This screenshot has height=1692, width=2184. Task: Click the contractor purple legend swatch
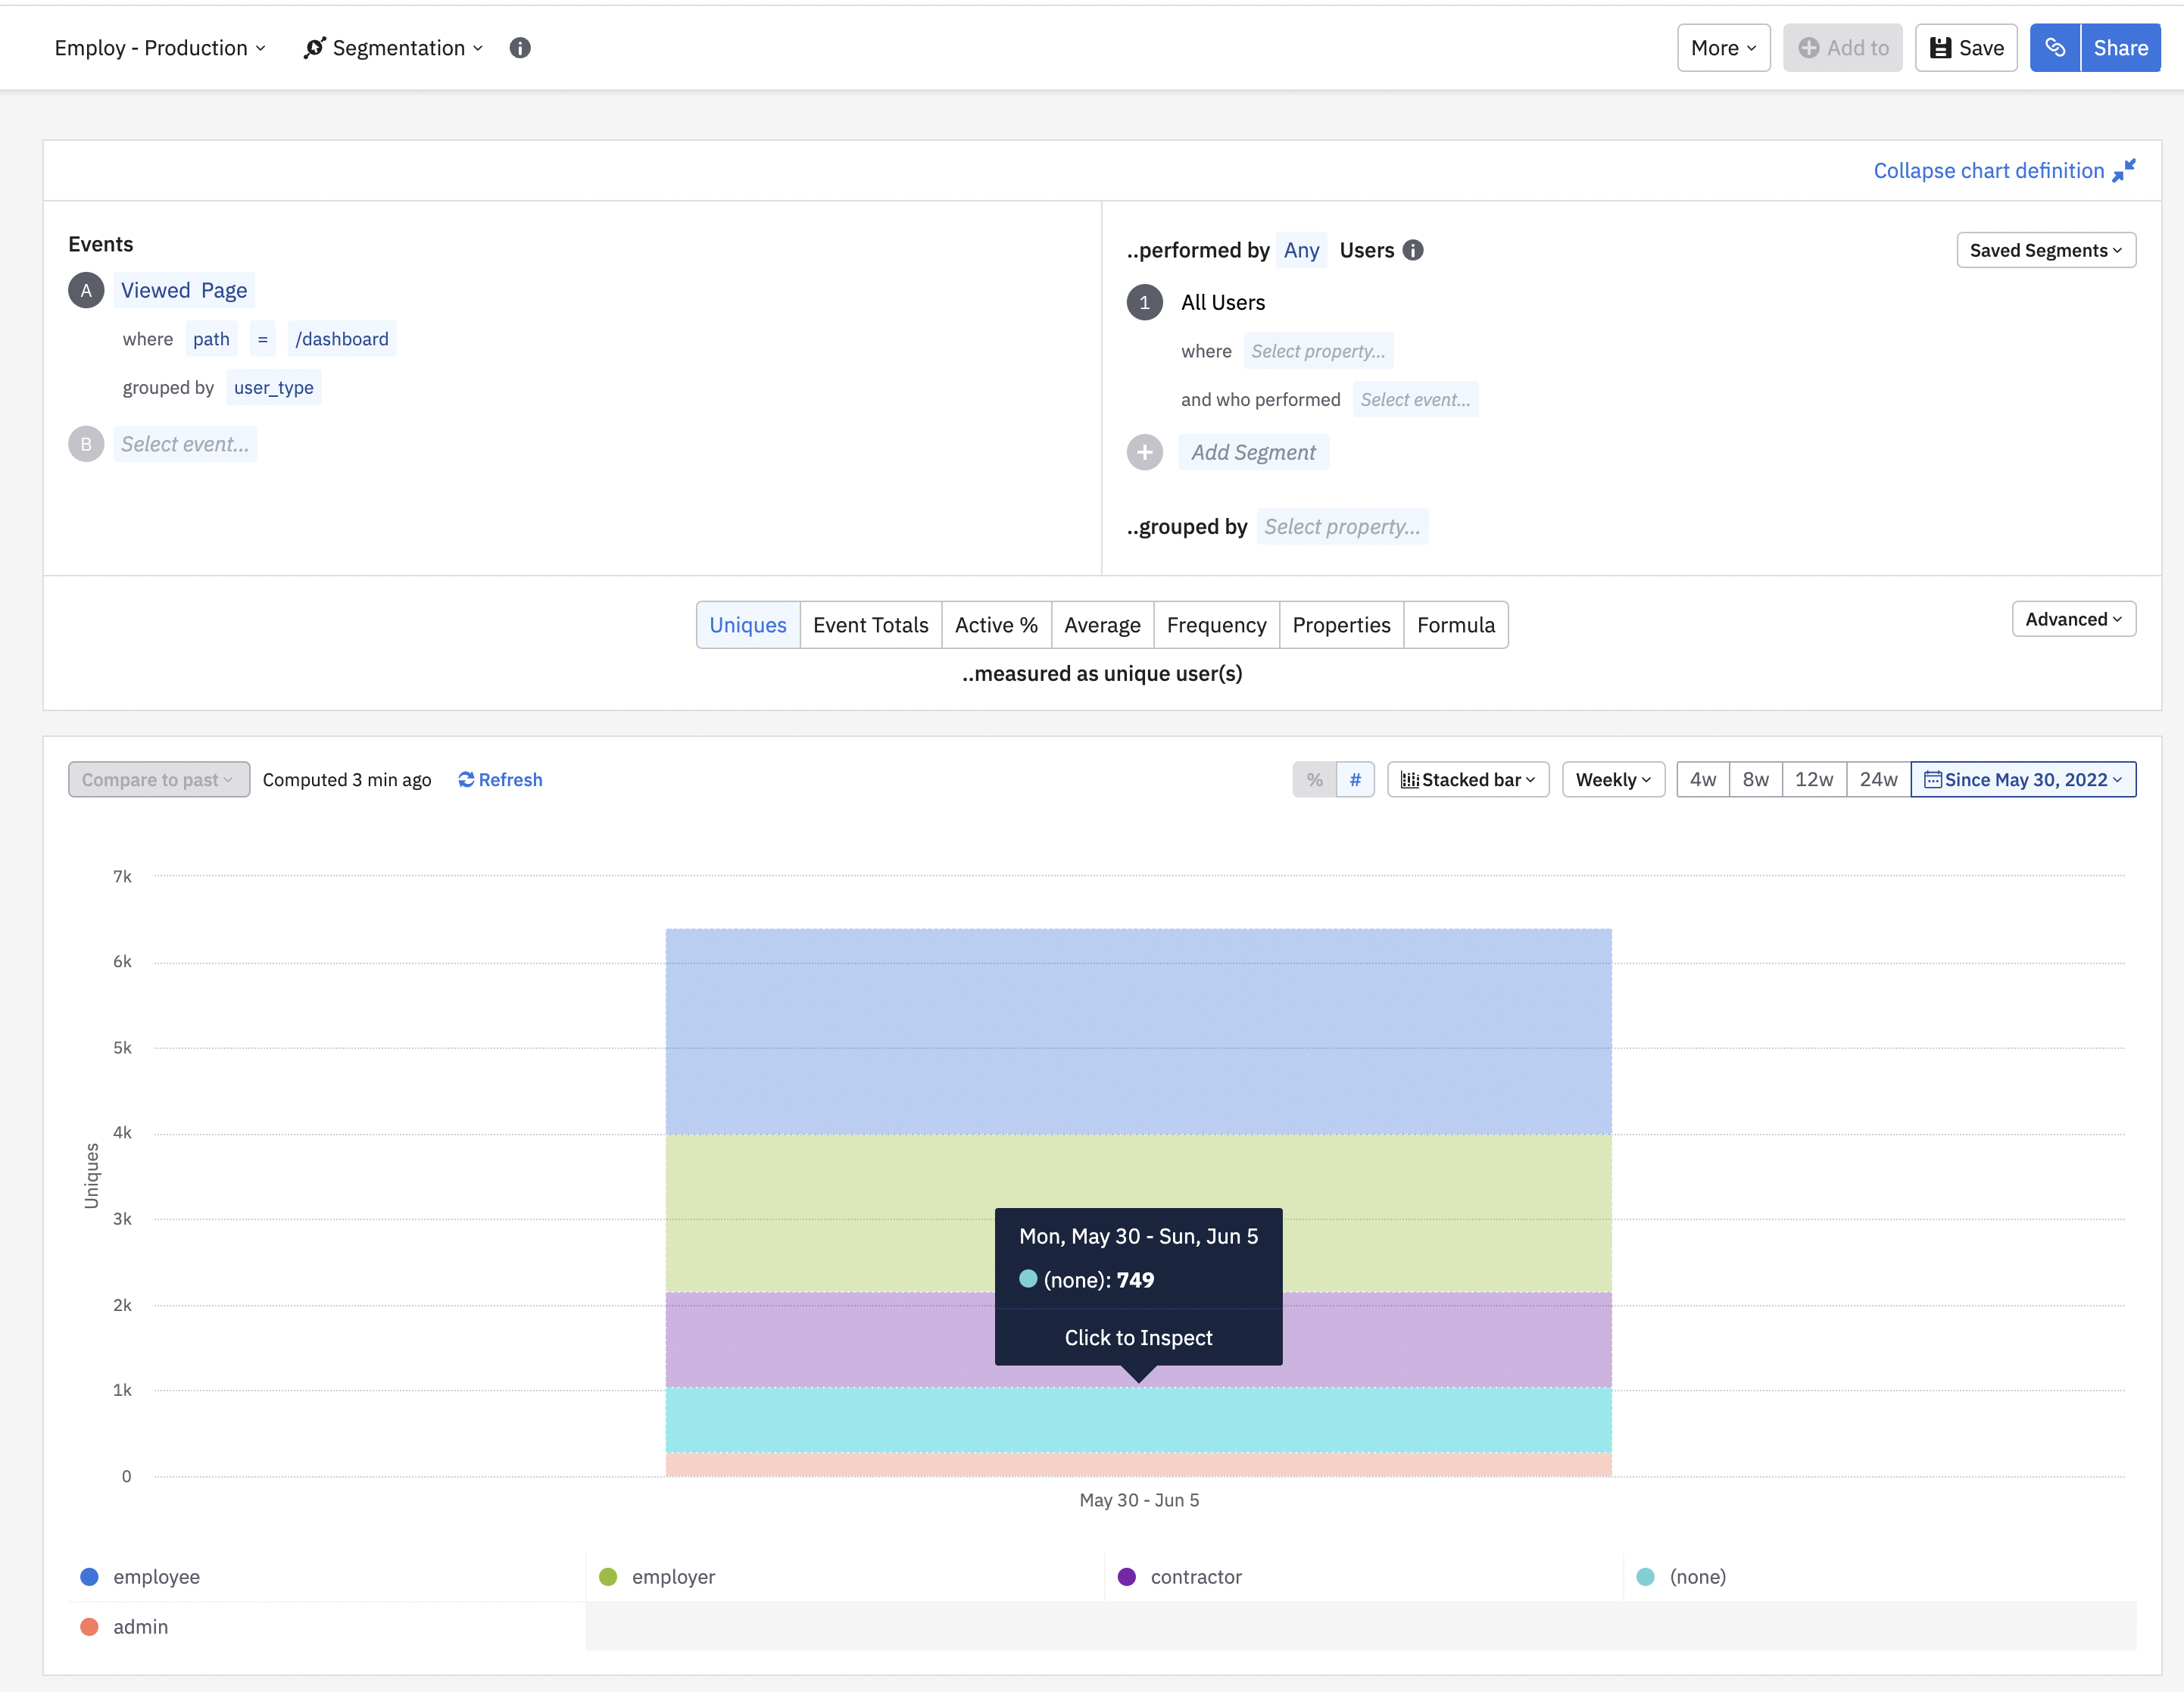(1127, 1577)
